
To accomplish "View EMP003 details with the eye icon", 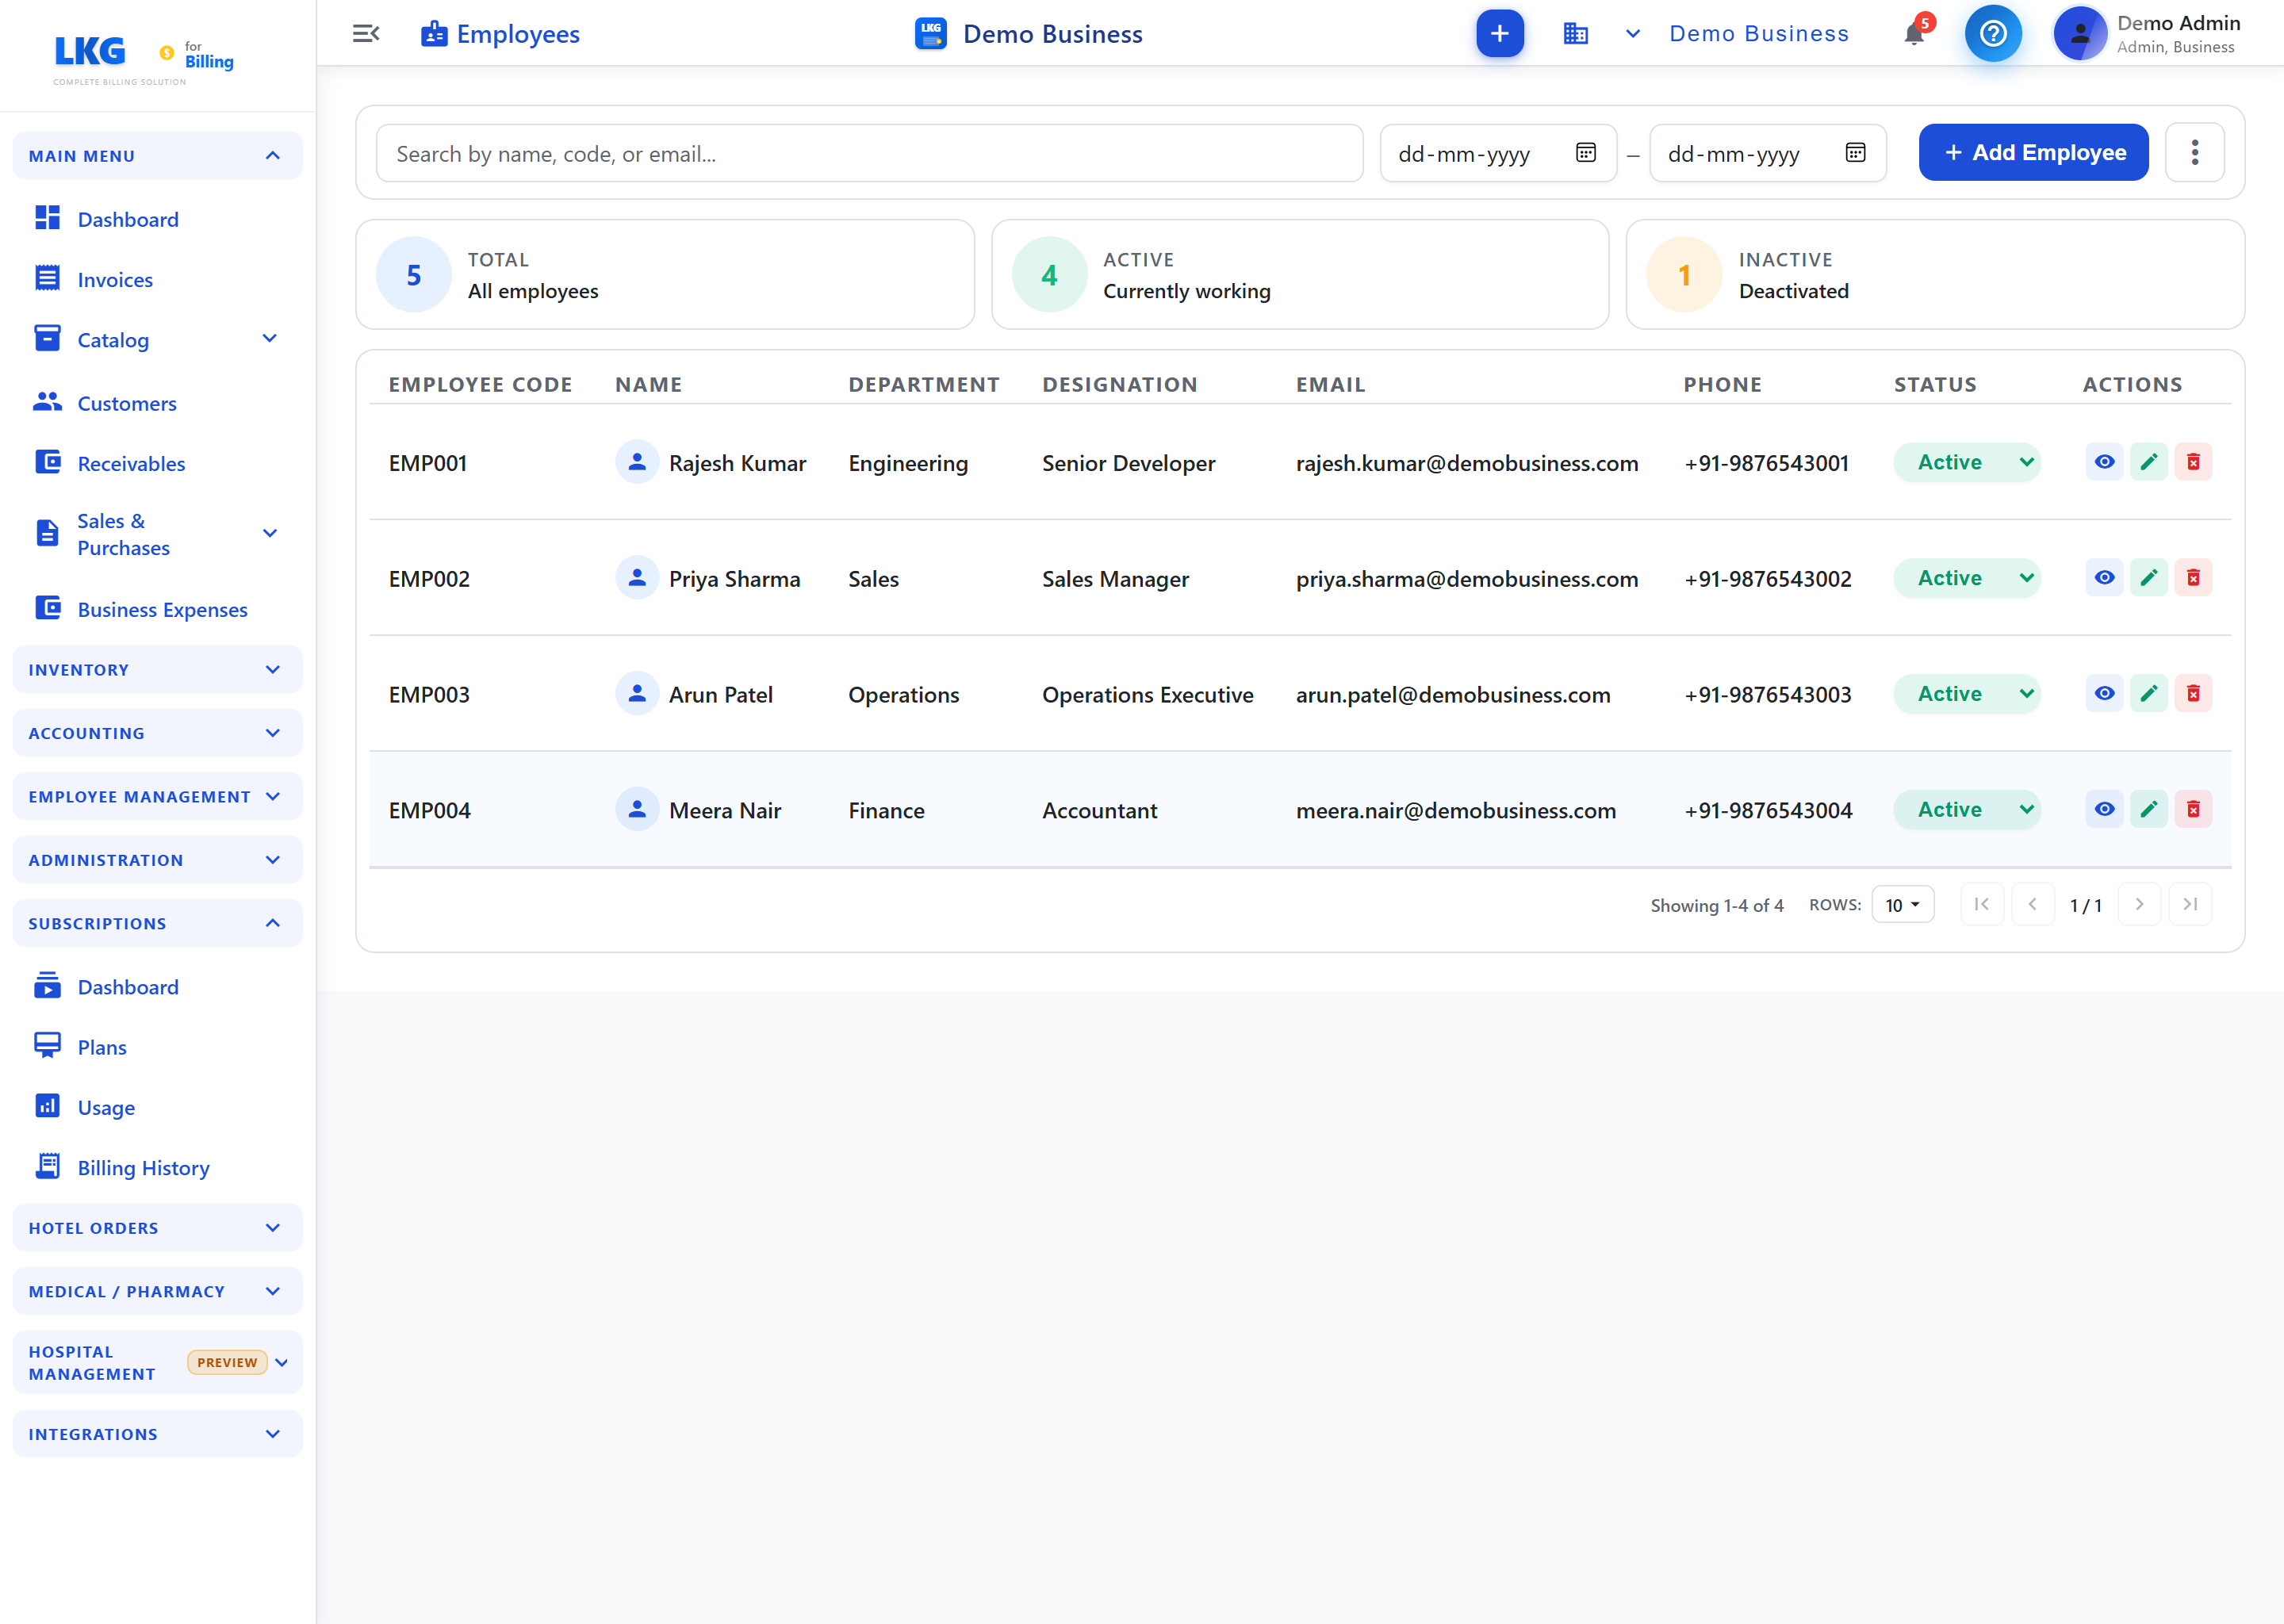I will 2104,694.
